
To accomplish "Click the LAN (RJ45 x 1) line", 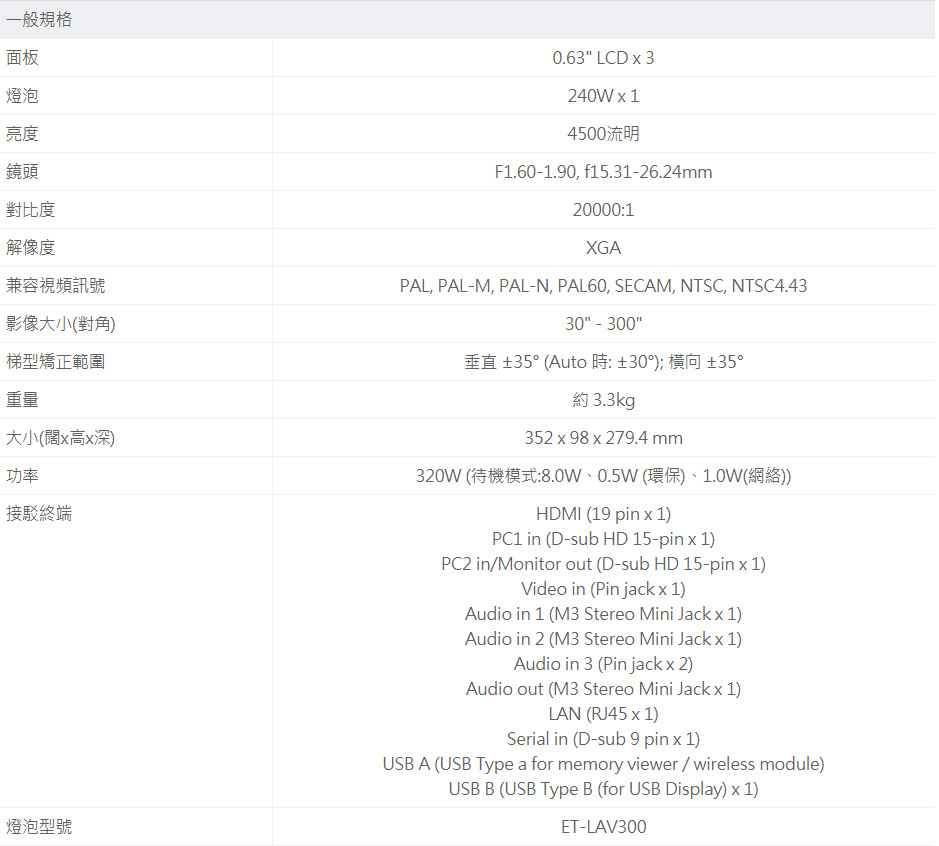I will [x=603, y=714].
